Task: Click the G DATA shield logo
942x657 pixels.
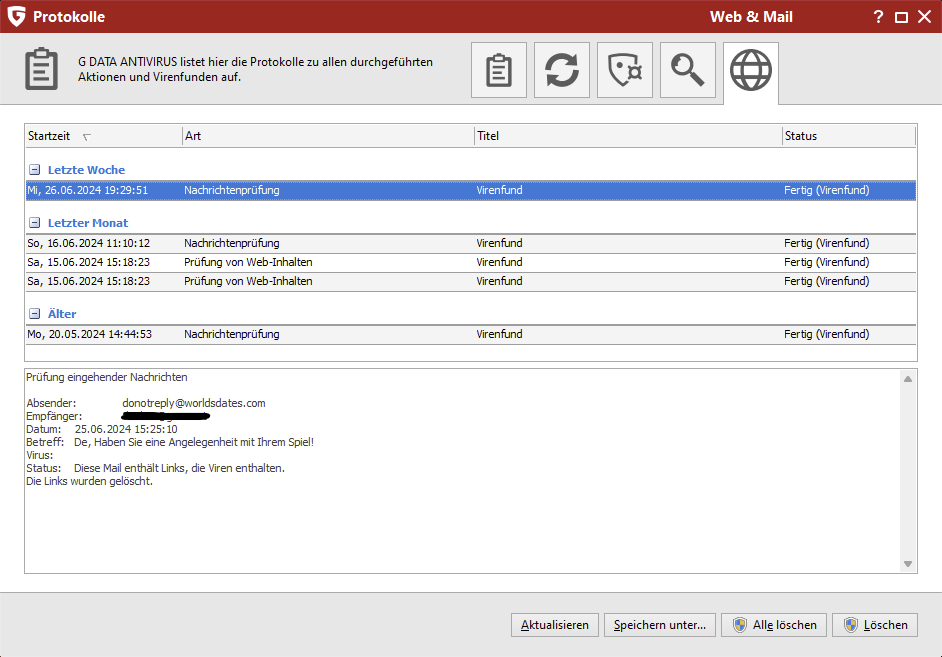Action: pyautogui.click(x=16, y=16)
